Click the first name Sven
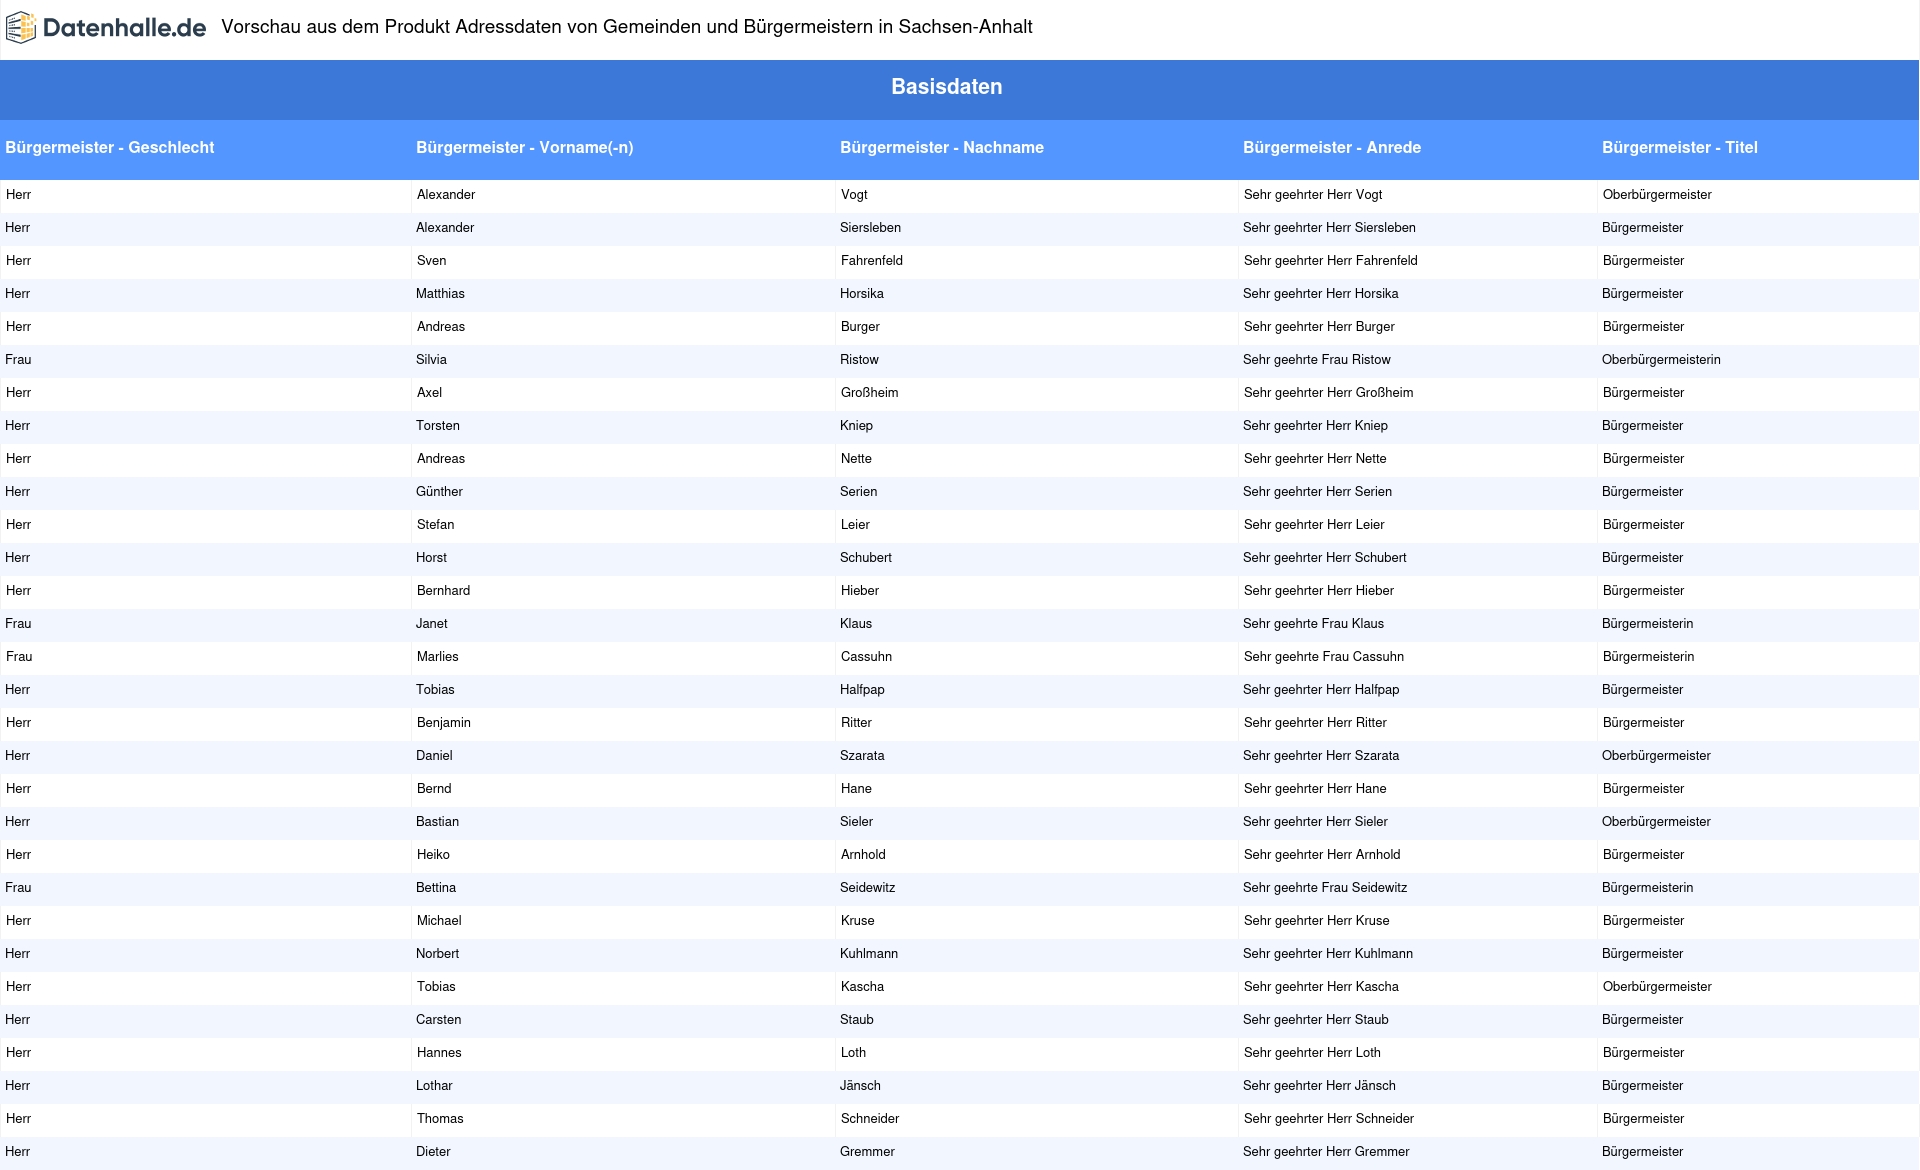The image size is (1920, 1170). (431, 261)
